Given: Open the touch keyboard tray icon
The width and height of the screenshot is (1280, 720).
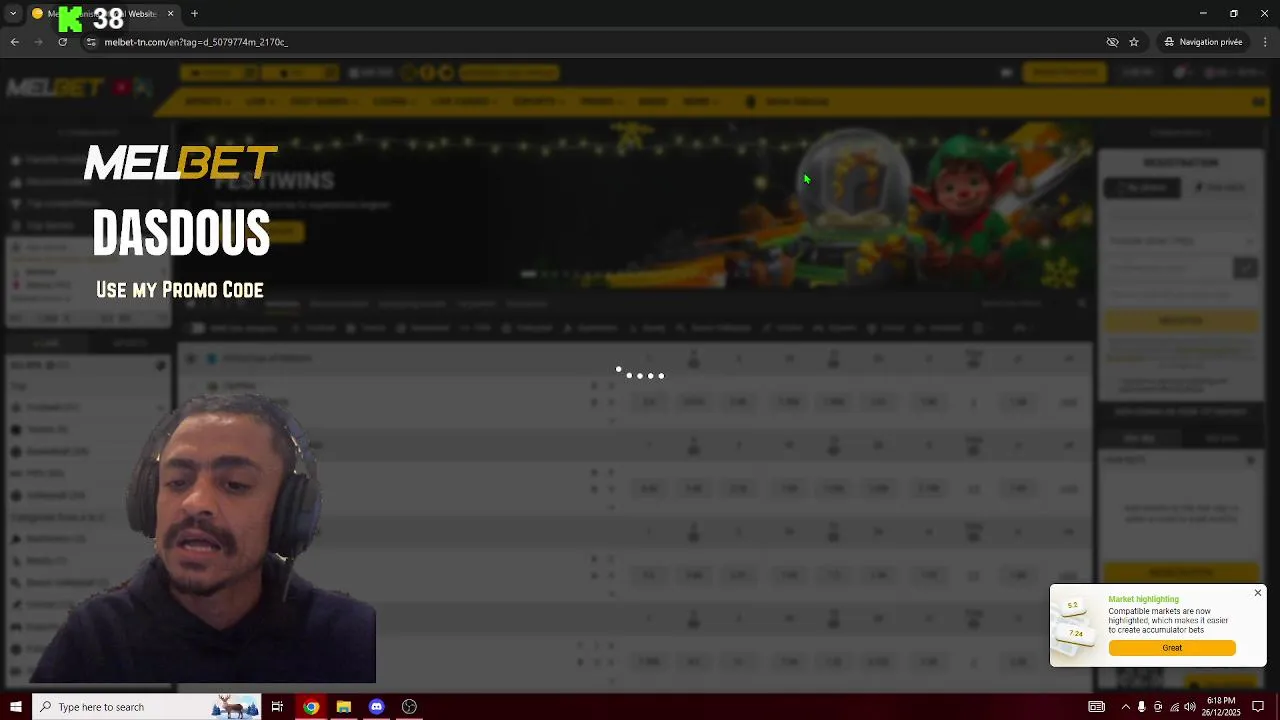Looking at the screenshot, I should coord(1096,707).
